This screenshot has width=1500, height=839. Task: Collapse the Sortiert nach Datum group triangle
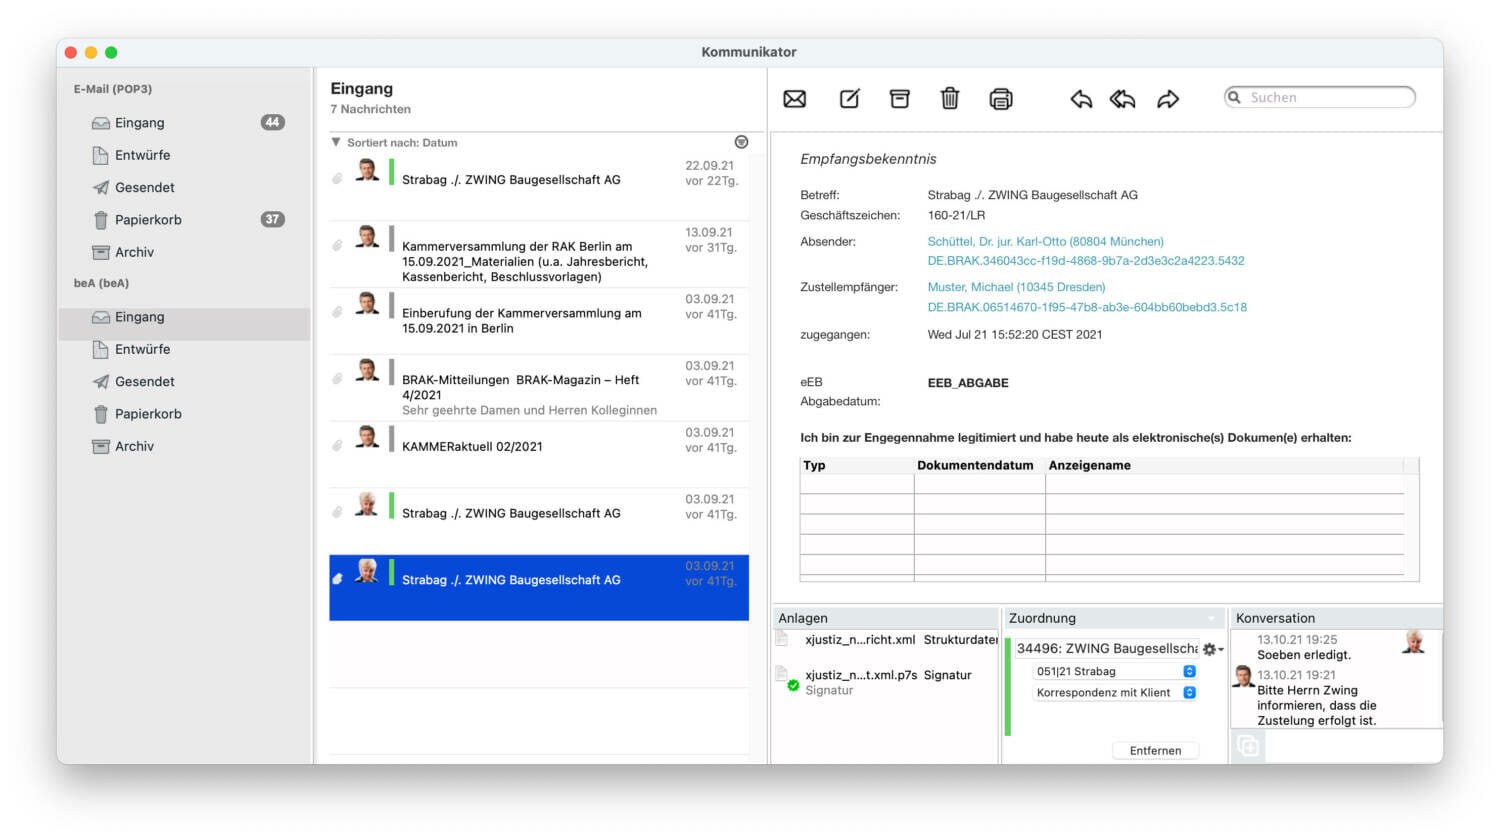tap(336, 142)
